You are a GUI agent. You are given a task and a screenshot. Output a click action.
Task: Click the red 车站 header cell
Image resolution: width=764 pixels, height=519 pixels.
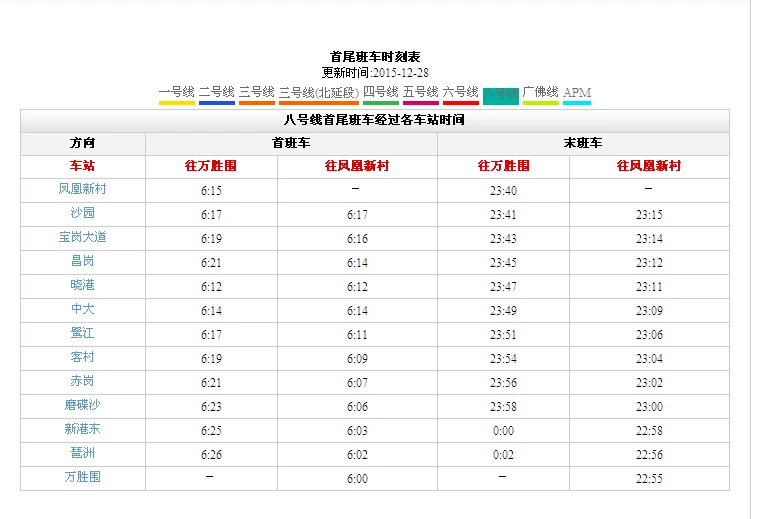pyautogui.click(x=82, y=166)
